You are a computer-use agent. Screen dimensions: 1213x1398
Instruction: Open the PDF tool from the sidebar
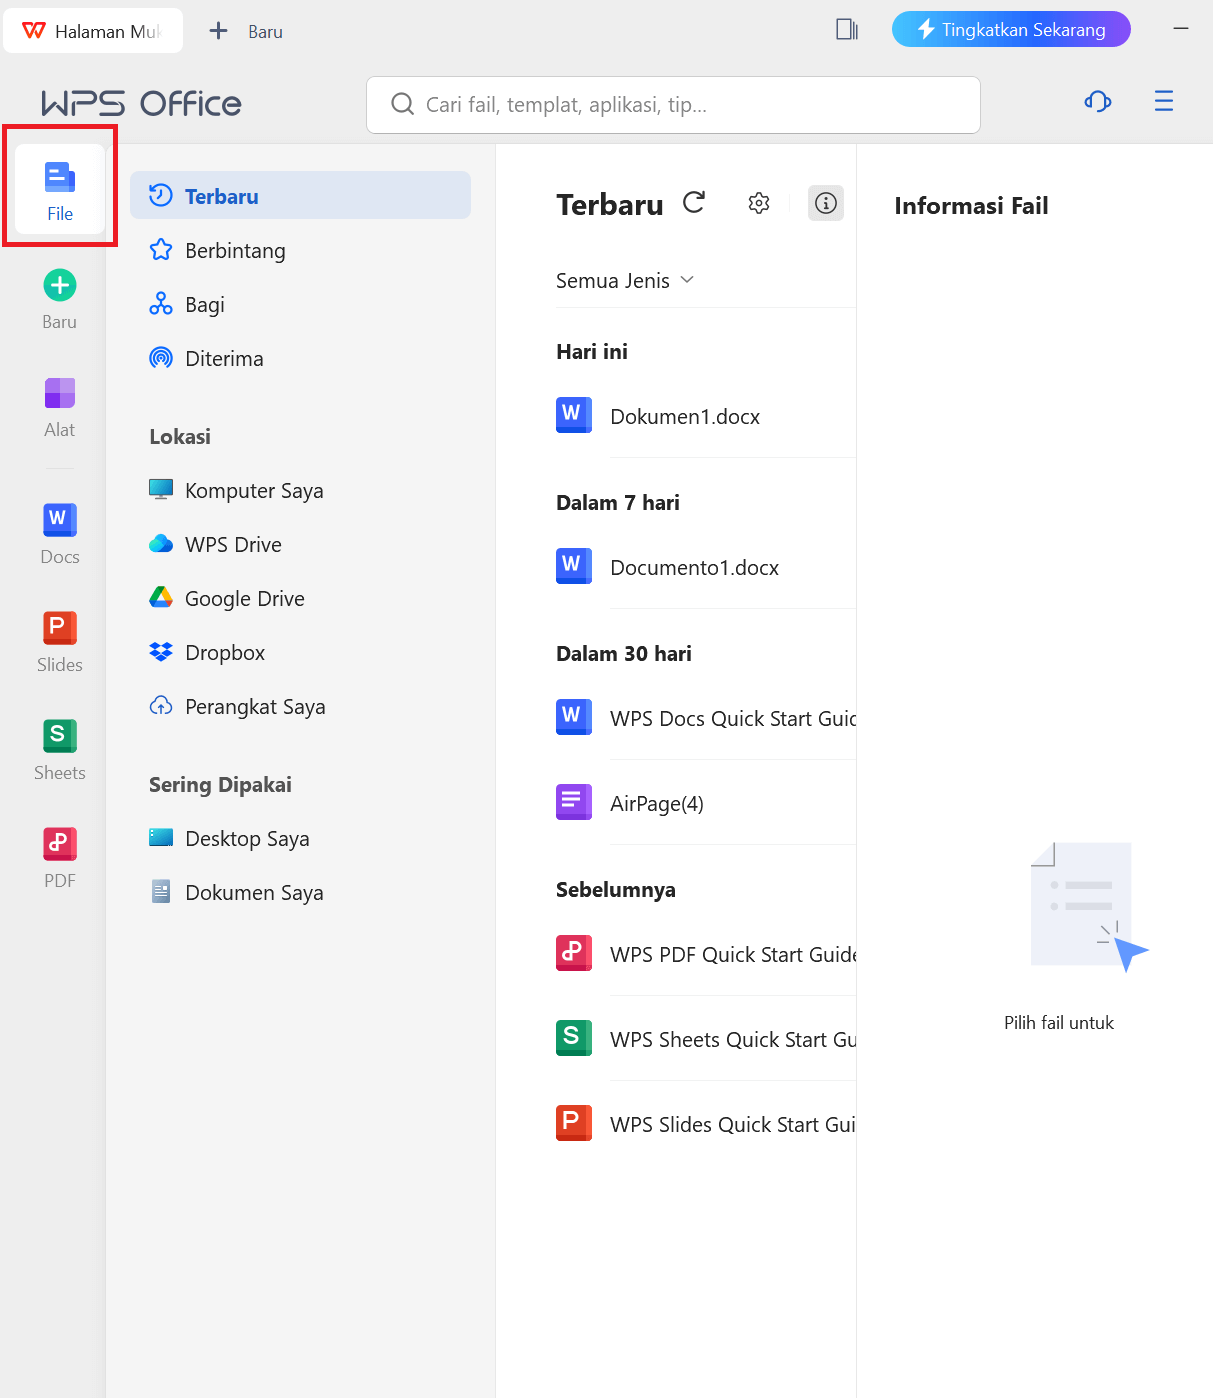pyautogui.click(x=59, y=854)
